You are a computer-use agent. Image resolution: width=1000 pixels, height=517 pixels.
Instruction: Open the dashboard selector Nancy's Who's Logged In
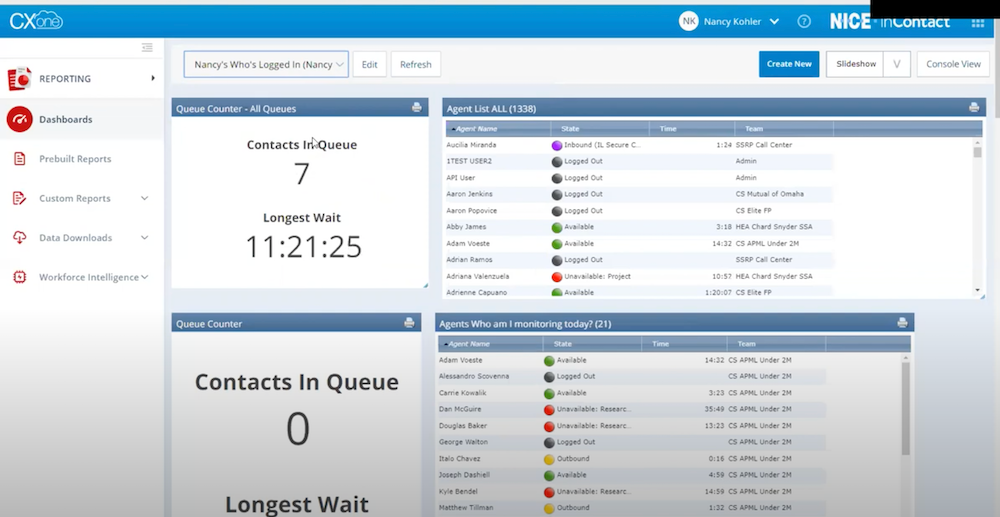266,64
